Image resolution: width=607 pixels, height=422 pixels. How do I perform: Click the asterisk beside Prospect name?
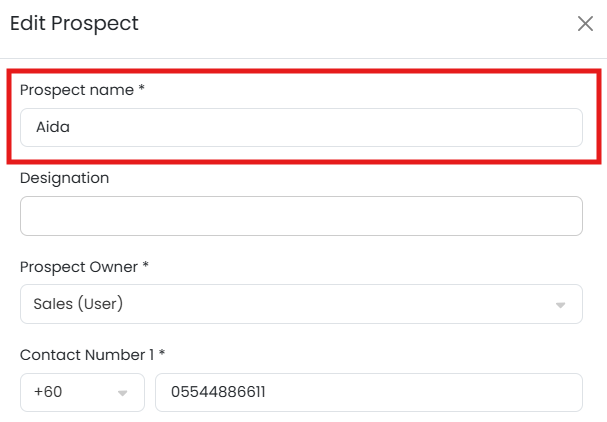pos(142,89)
